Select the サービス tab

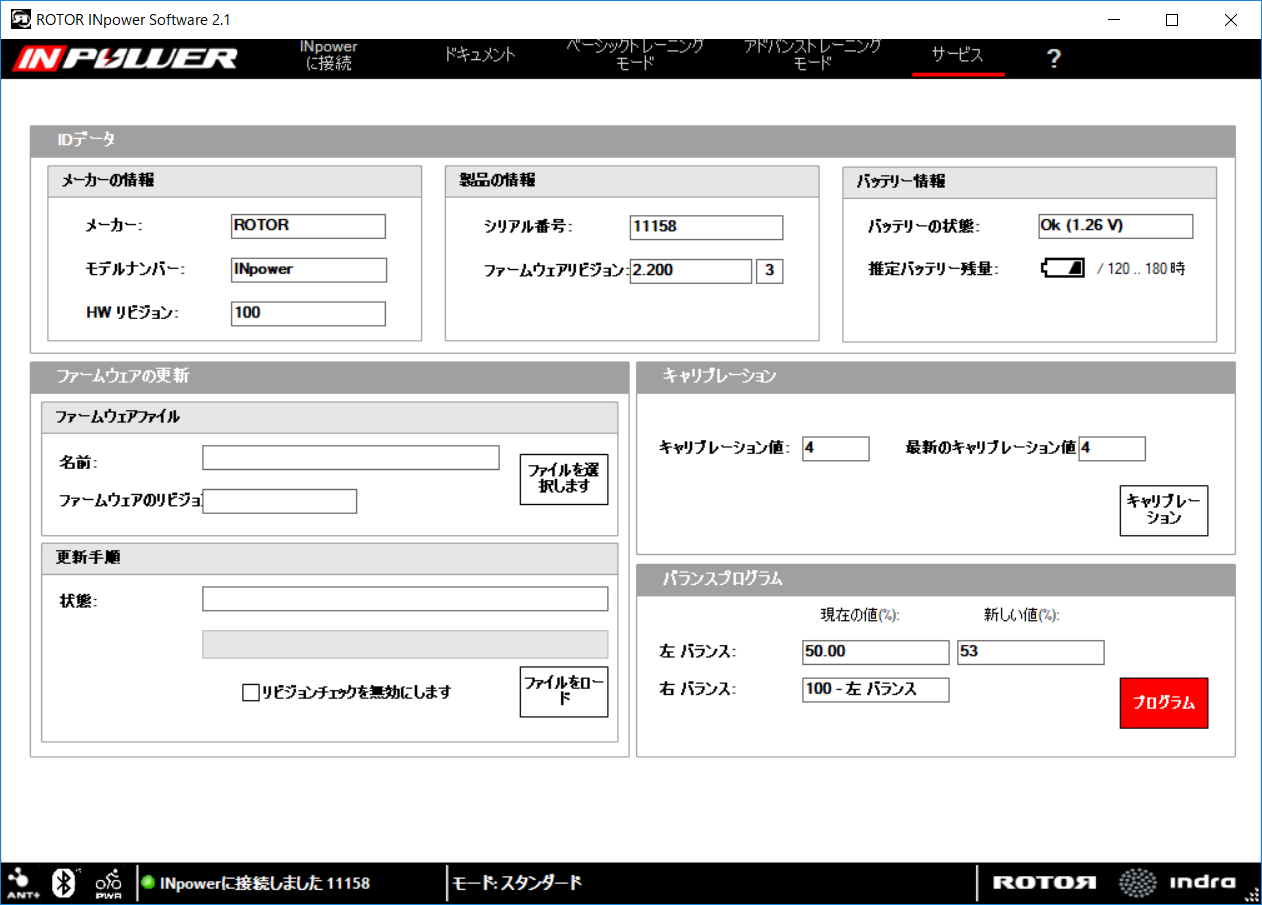(958, 56)
